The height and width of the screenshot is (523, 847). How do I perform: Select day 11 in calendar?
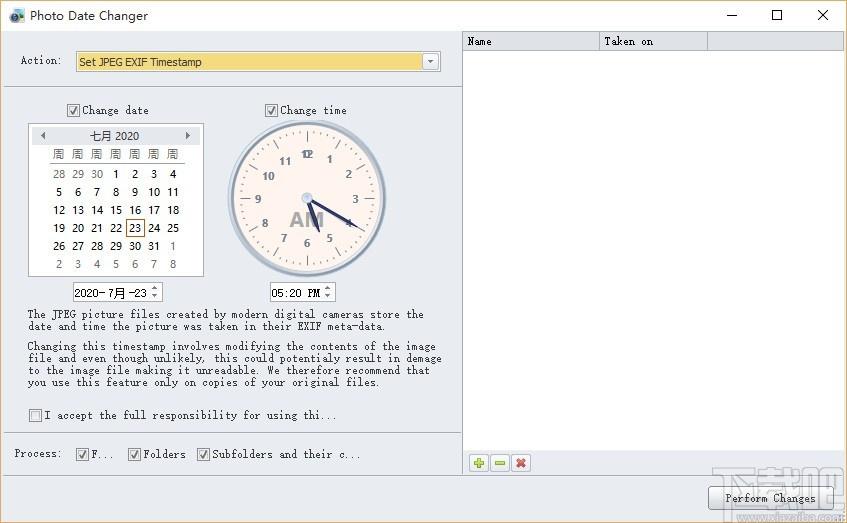pos(173,192)
